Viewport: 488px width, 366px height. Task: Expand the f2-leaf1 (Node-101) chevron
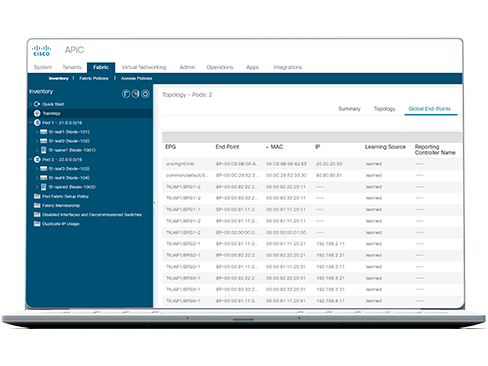(x=37, y=132)
